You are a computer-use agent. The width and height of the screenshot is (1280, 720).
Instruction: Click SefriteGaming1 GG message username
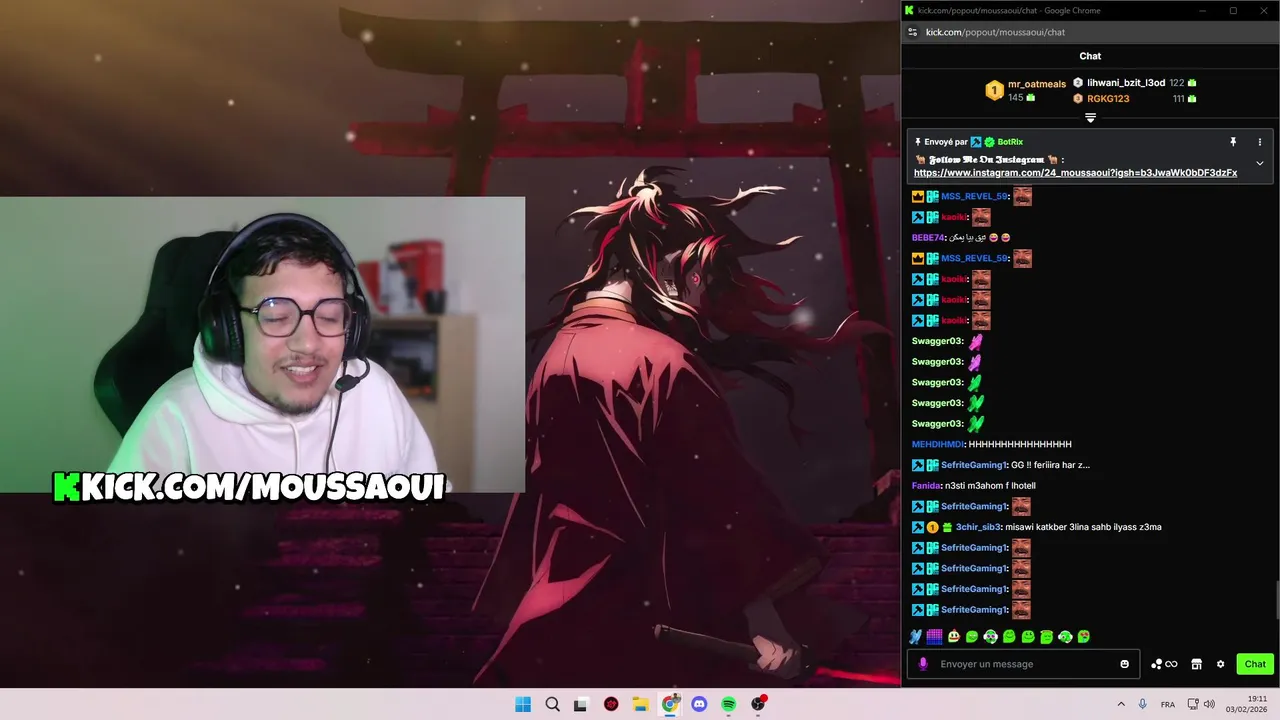pos(973,465)
